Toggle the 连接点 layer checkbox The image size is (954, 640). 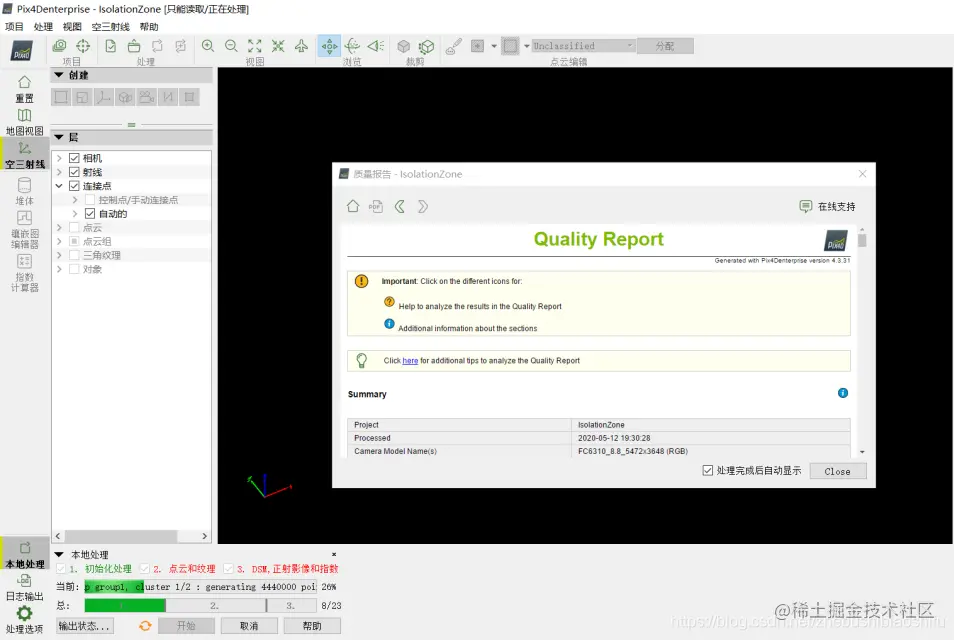point(74,186)
